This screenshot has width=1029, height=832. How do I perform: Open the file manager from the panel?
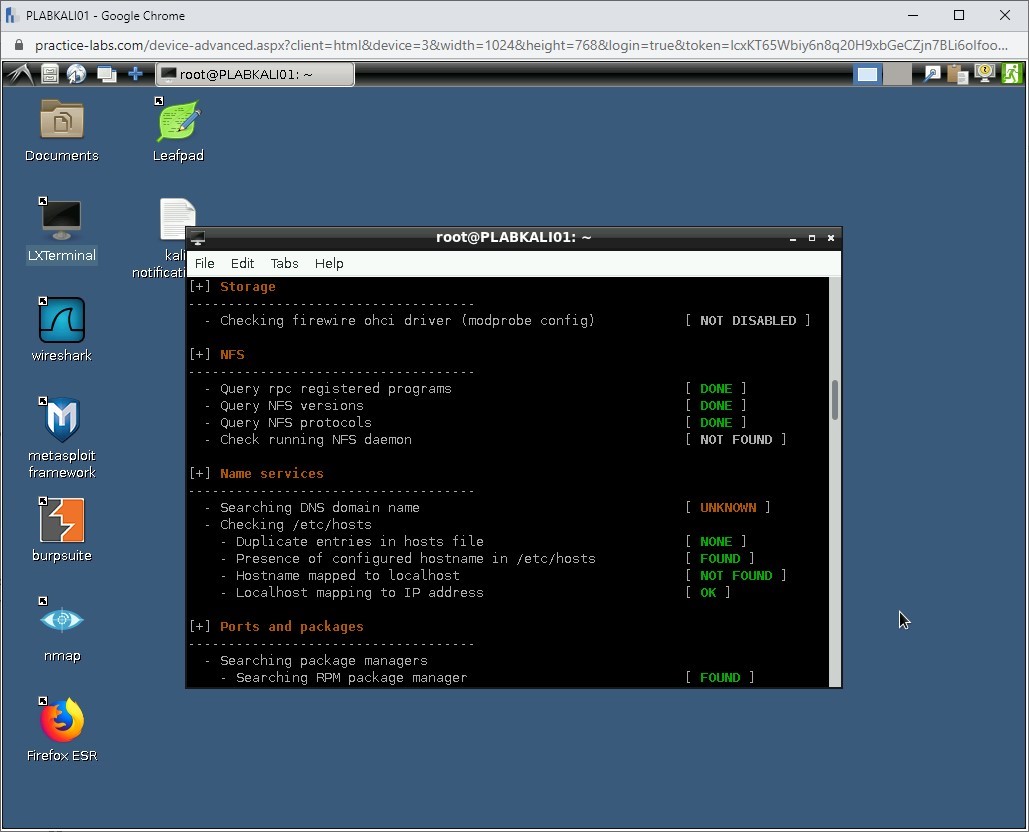click(x=49, y=74)
